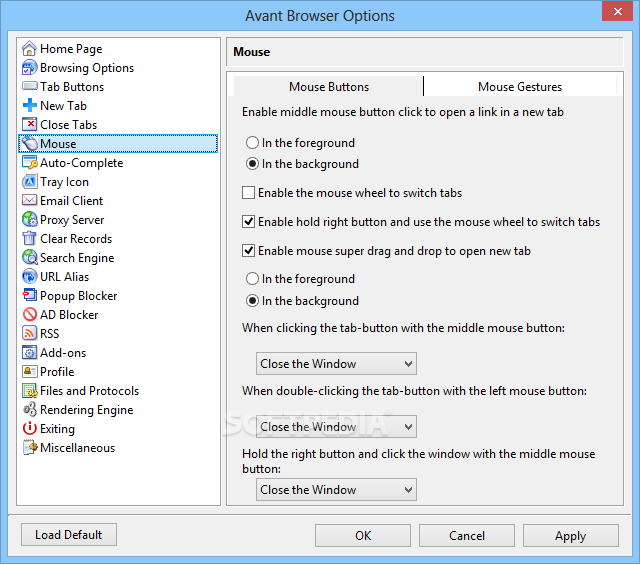Screen dimensions: 640x564
Task: Click the Add-ons gear icon
Action: 29,352
